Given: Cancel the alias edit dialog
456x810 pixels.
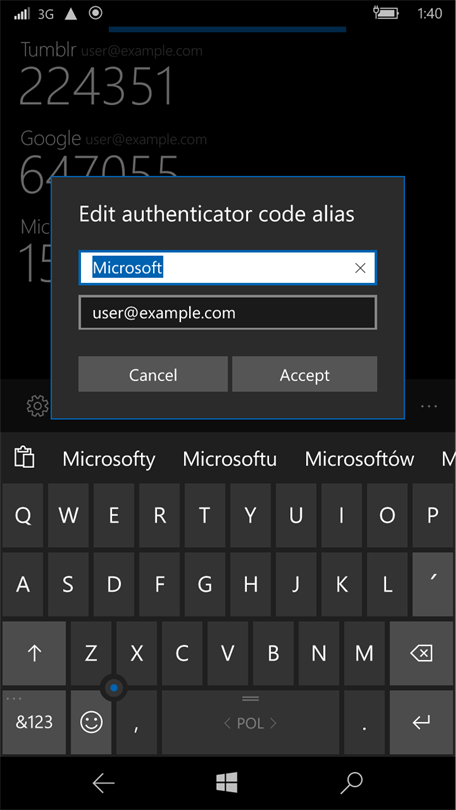Looking at the screenshot, I should point(153,375).
